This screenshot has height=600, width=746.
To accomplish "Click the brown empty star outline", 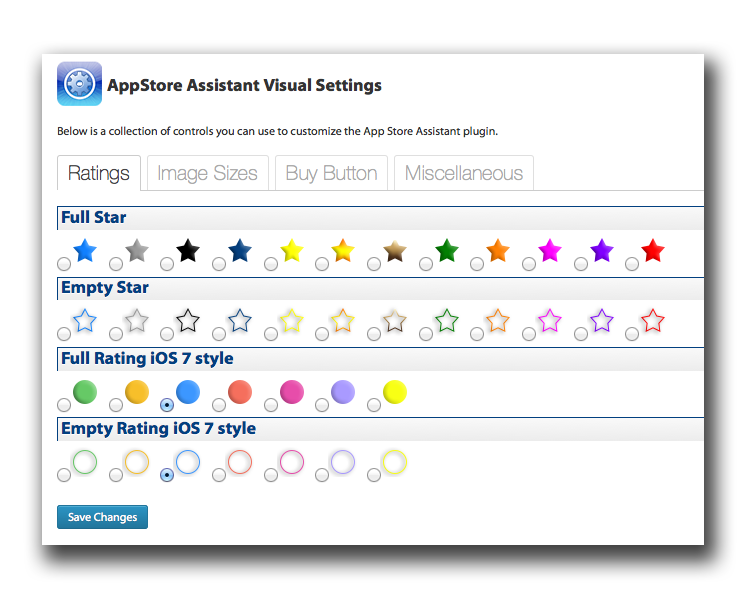I will [395, 321].
